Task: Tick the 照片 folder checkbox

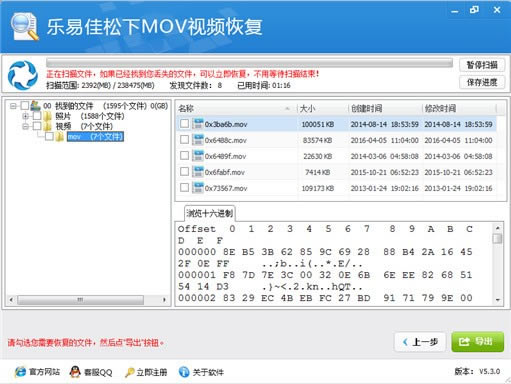Action: point(37,116)
